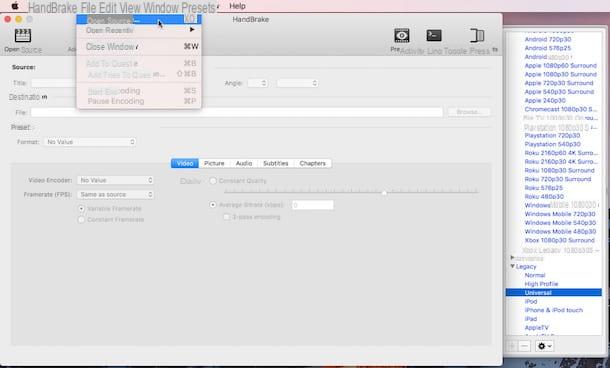610x368 pixels.
Task: Adjust the Constant Quality slider
Action: [384, 192]
